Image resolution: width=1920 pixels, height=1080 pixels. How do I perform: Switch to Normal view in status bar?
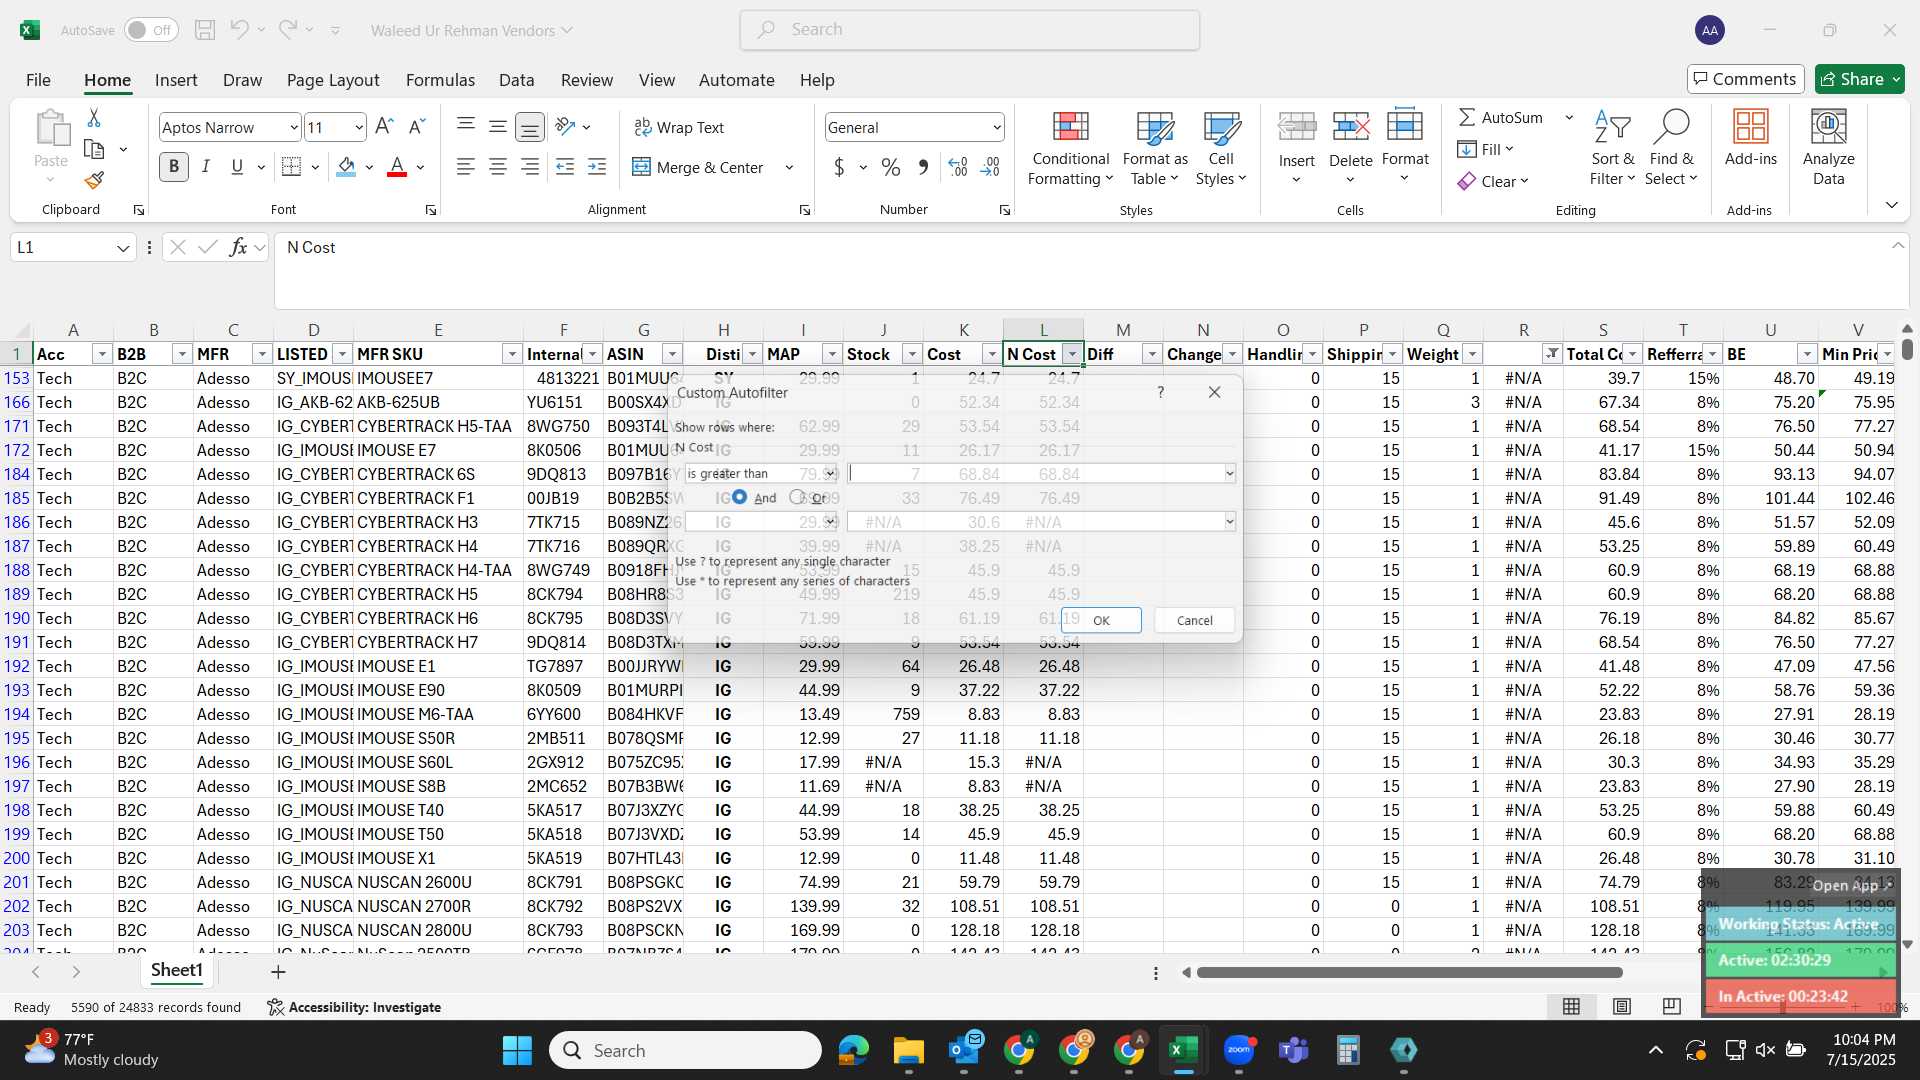1572,1006
